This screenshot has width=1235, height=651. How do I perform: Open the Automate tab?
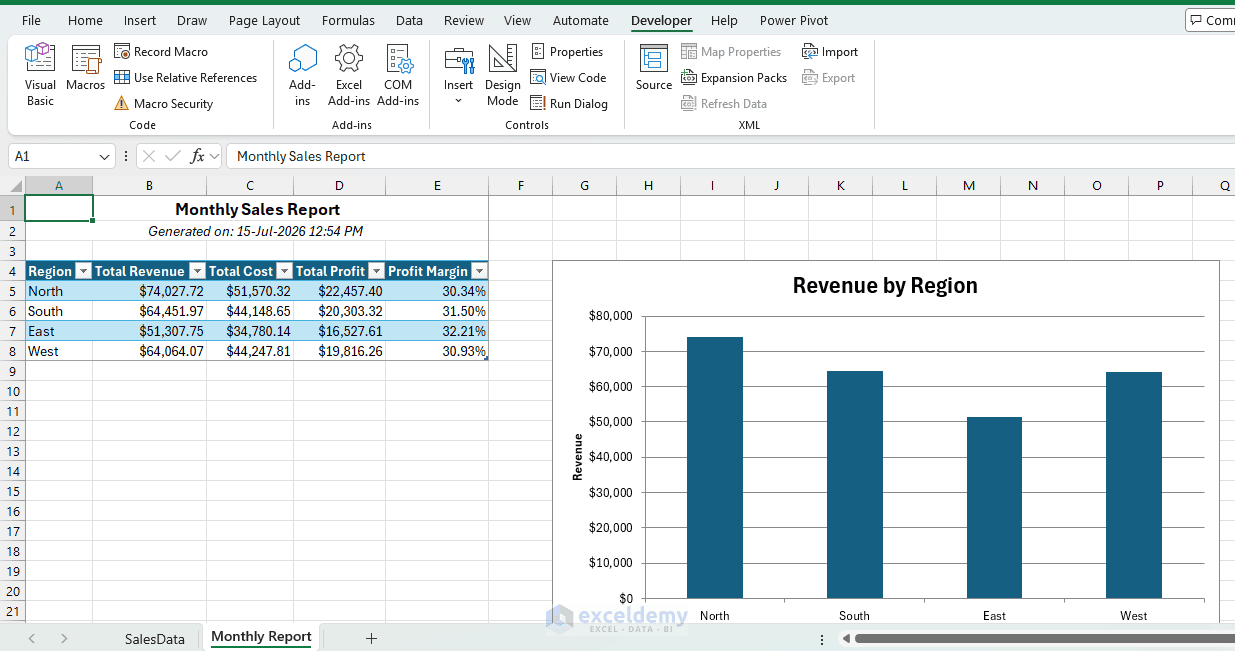[x=581, y=20]
